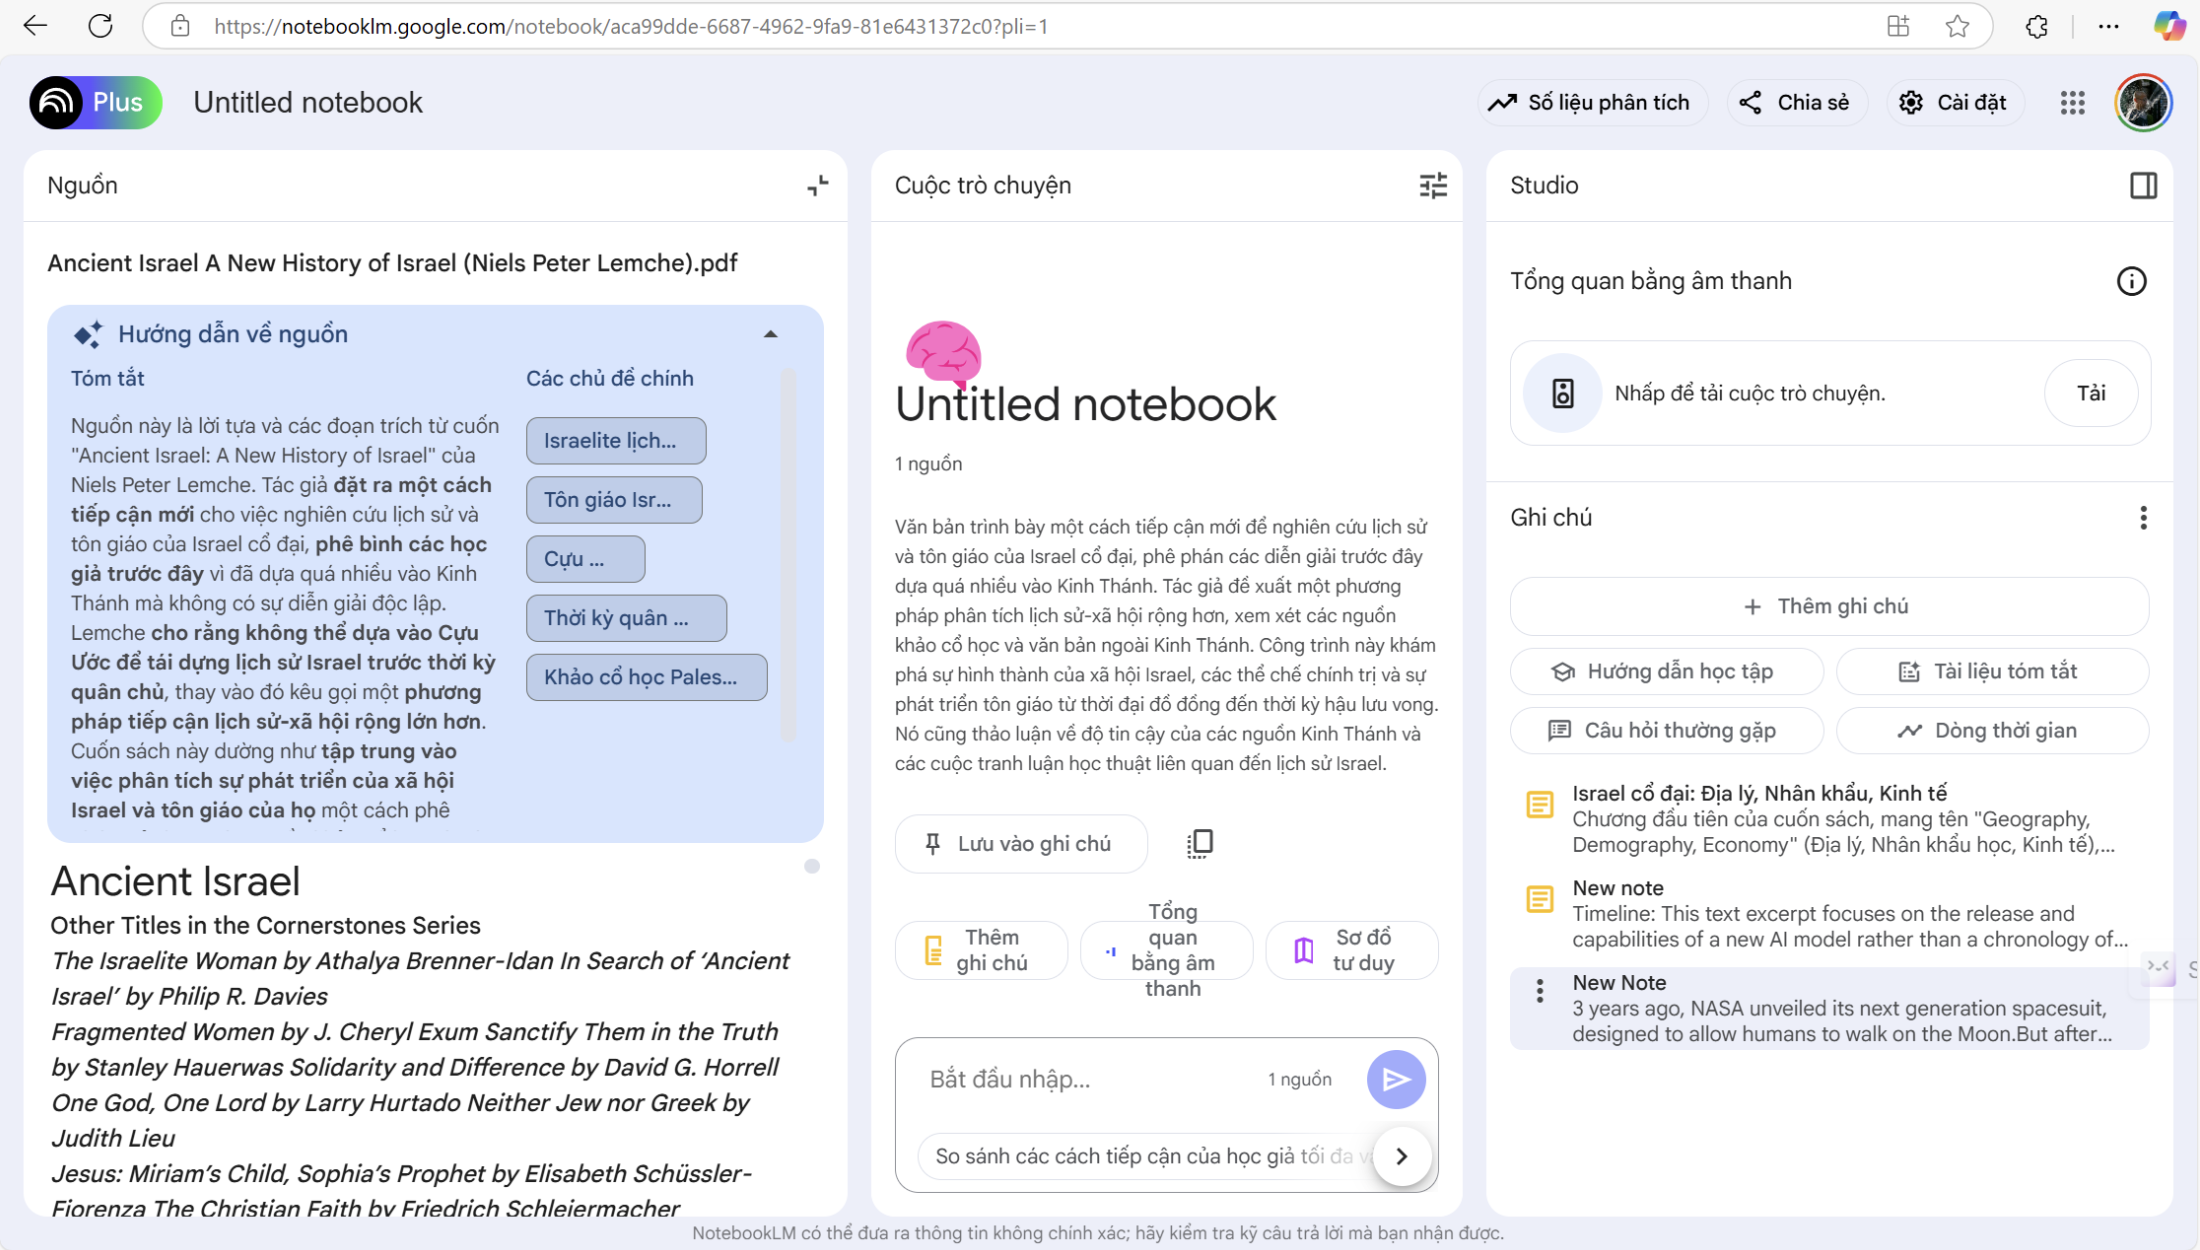Open Số liệu phân tích analytics
This screenshot has width=2200, height=1250.
click(1591, 102)
